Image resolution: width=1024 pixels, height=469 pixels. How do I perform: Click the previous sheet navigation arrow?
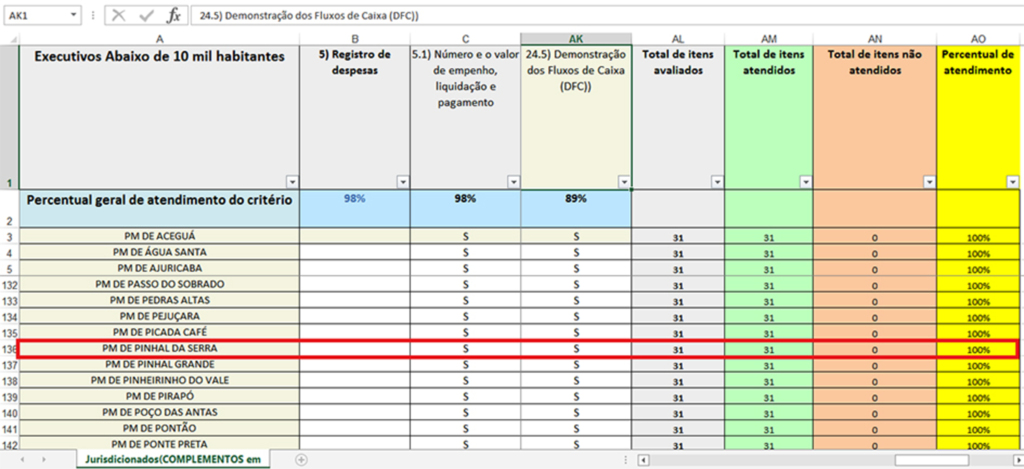click(x=24, y=460)
